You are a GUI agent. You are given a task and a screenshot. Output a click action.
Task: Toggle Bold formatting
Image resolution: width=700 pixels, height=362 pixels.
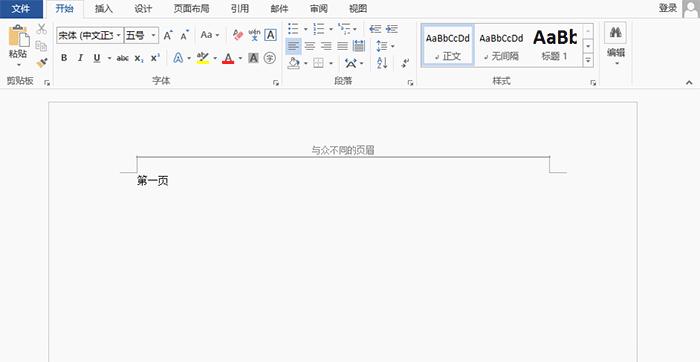pos(64,58)
